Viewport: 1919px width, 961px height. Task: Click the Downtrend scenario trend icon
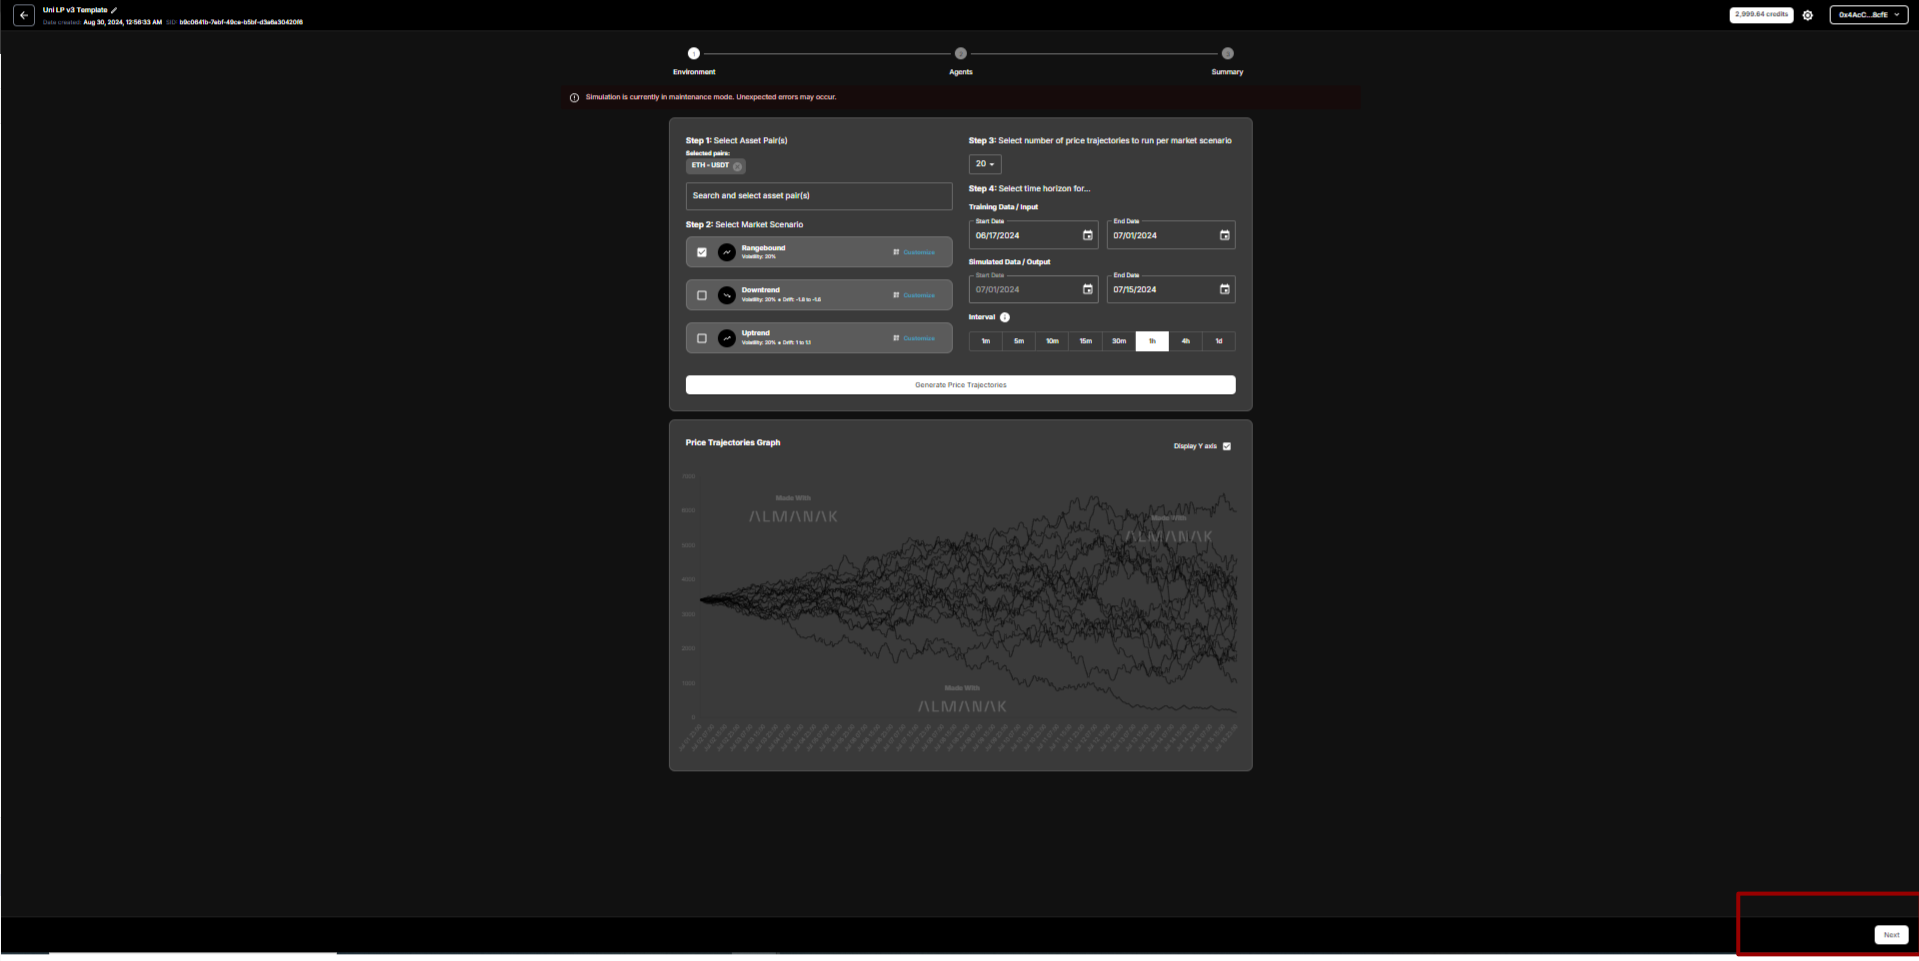pos(727,295)
